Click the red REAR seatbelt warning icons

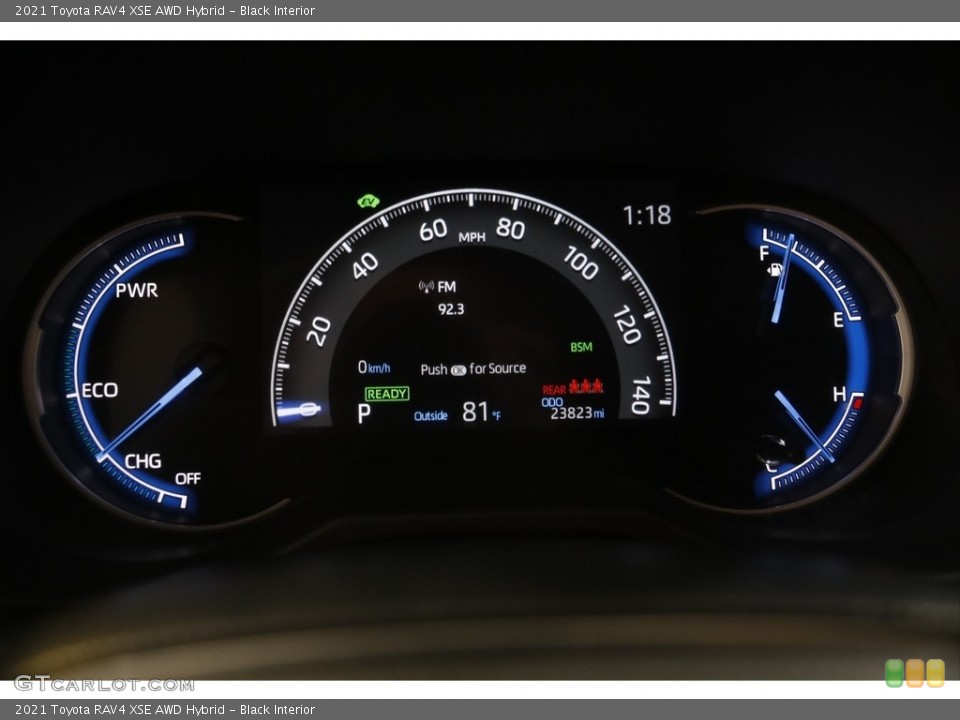573,388
